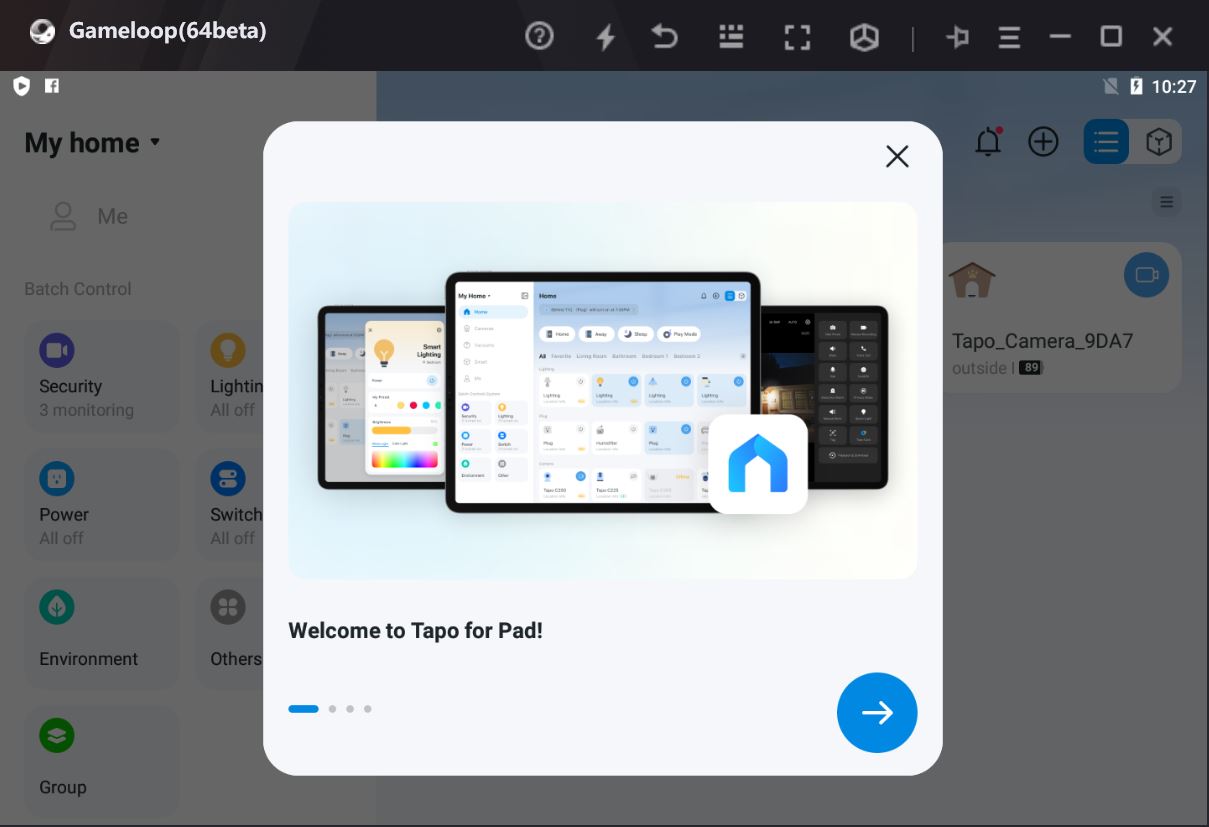Open the device list sort menu icon
1209x827 pixels.
click(x=1166, y=202)
